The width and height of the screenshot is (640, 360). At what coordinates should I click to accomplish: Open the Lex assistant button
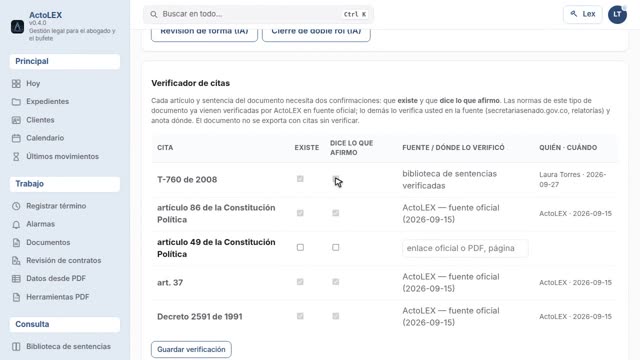[582, 14]
